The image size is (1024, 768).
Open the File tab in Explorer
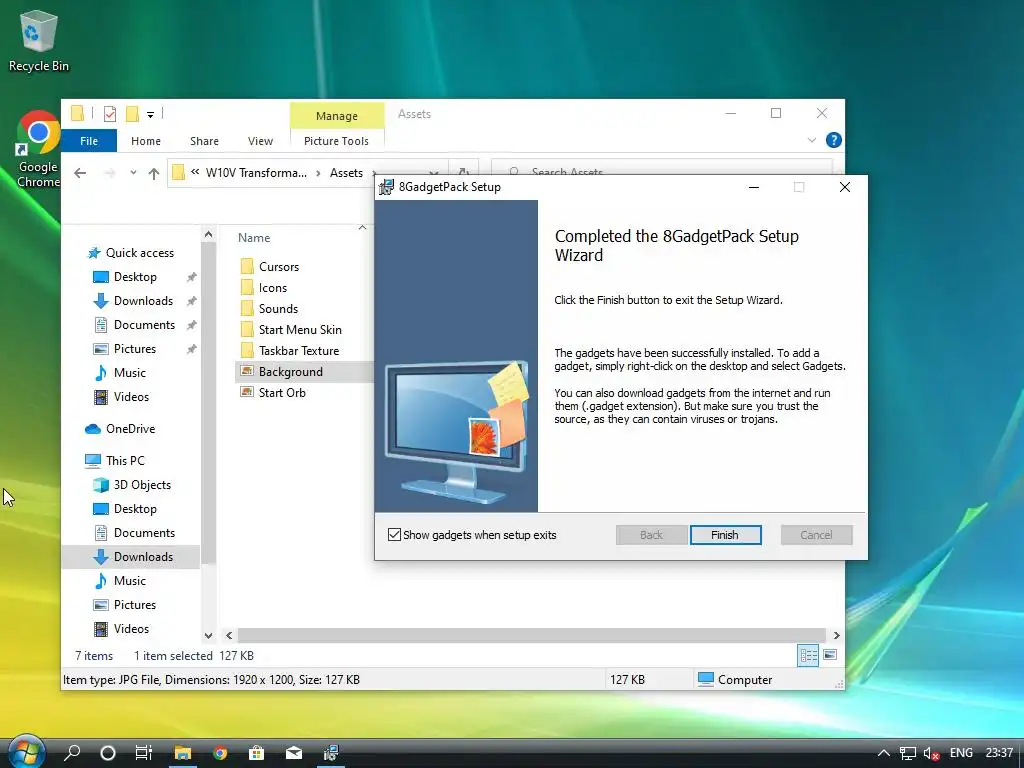pyautogui.click(x=89, y=140)
